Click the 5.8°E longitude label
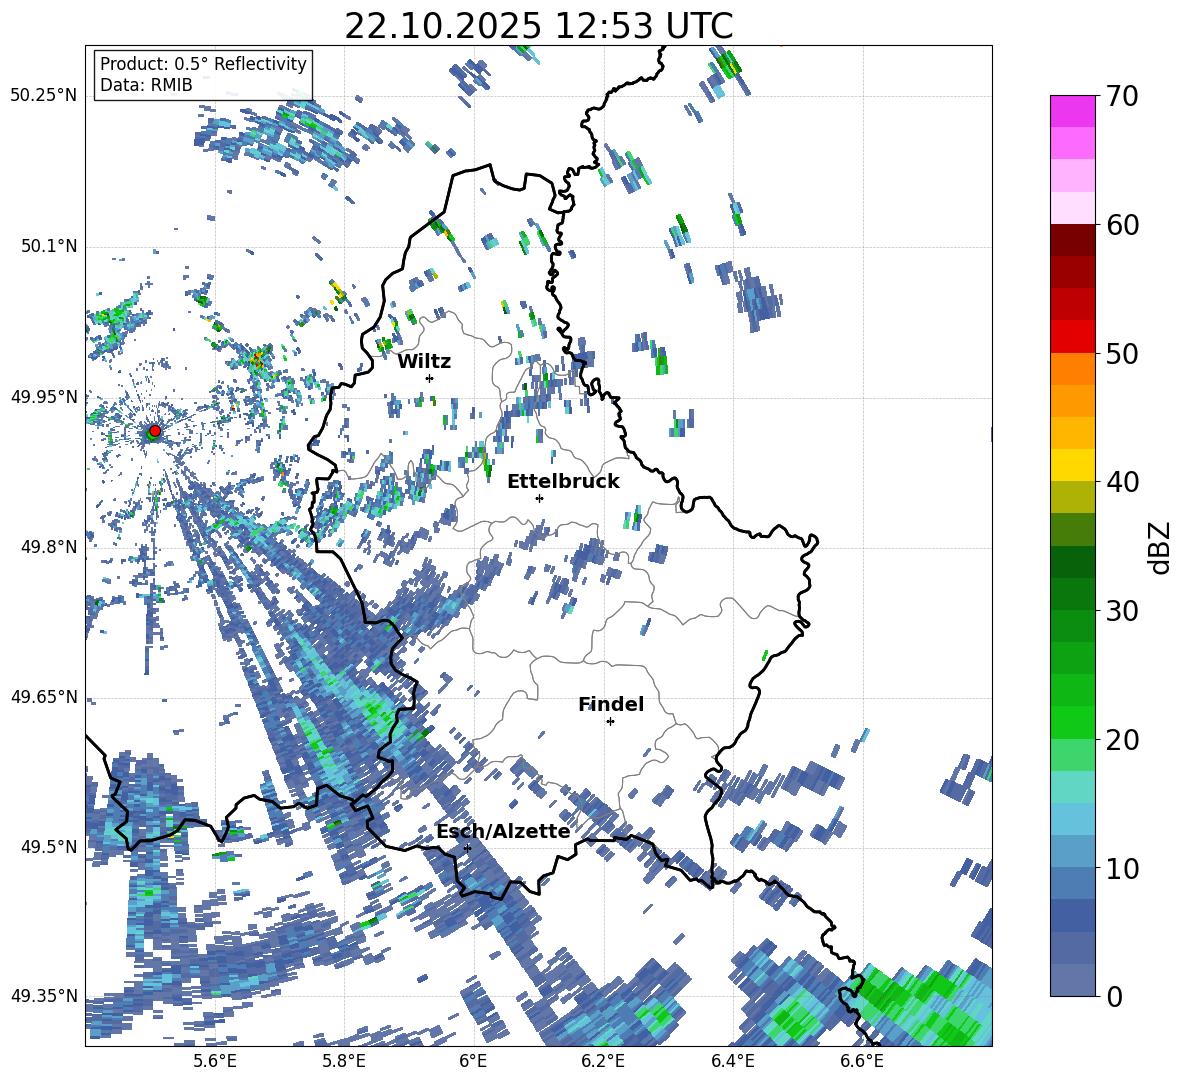 coord(344,1061)
